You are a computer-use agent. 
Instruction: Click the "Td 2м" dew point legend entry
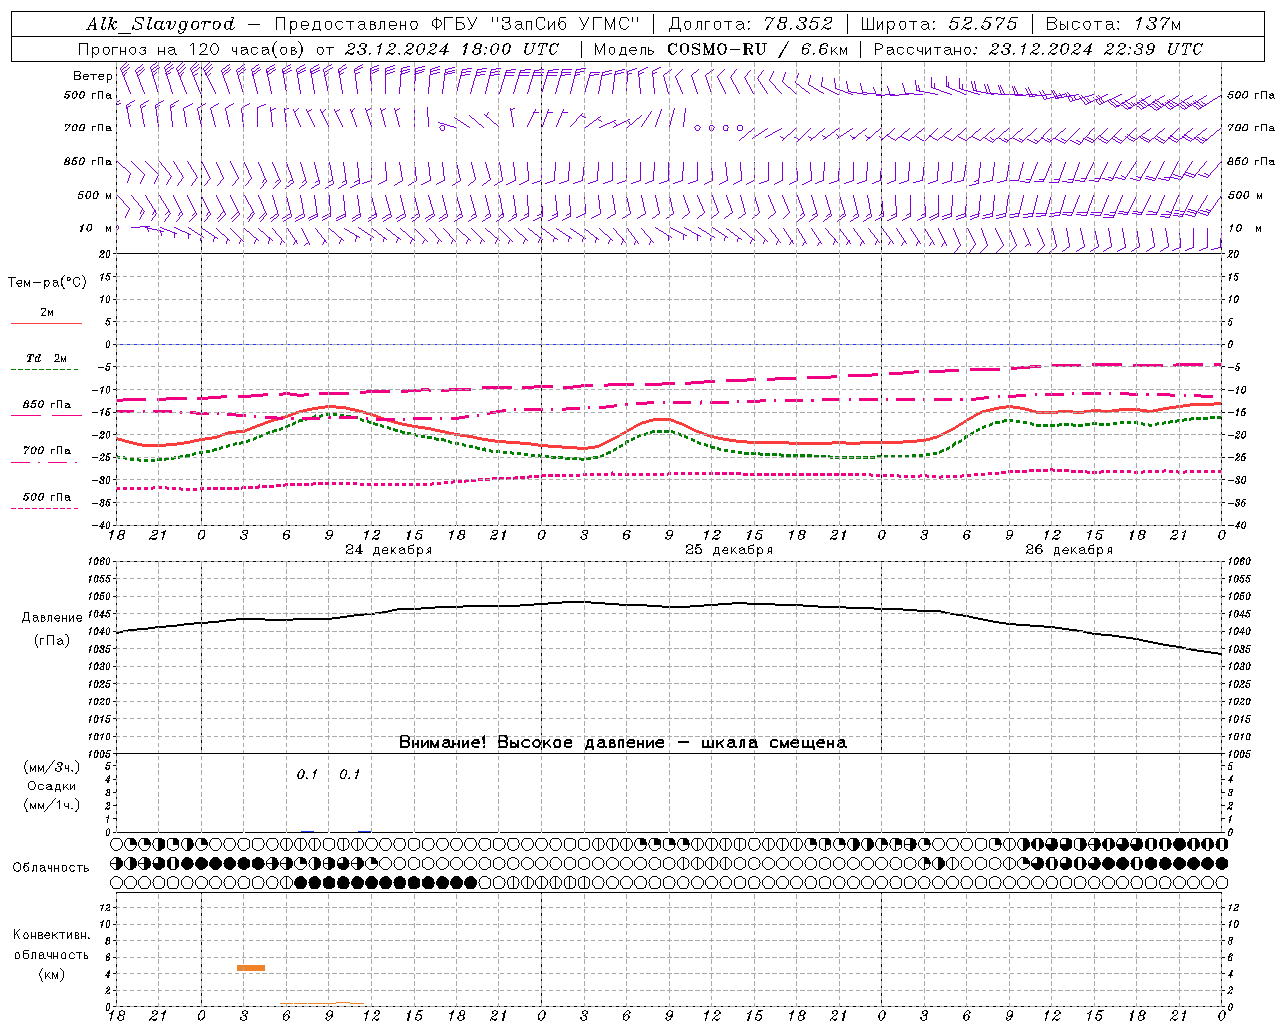pyautogui.click(x=46, y=358)
